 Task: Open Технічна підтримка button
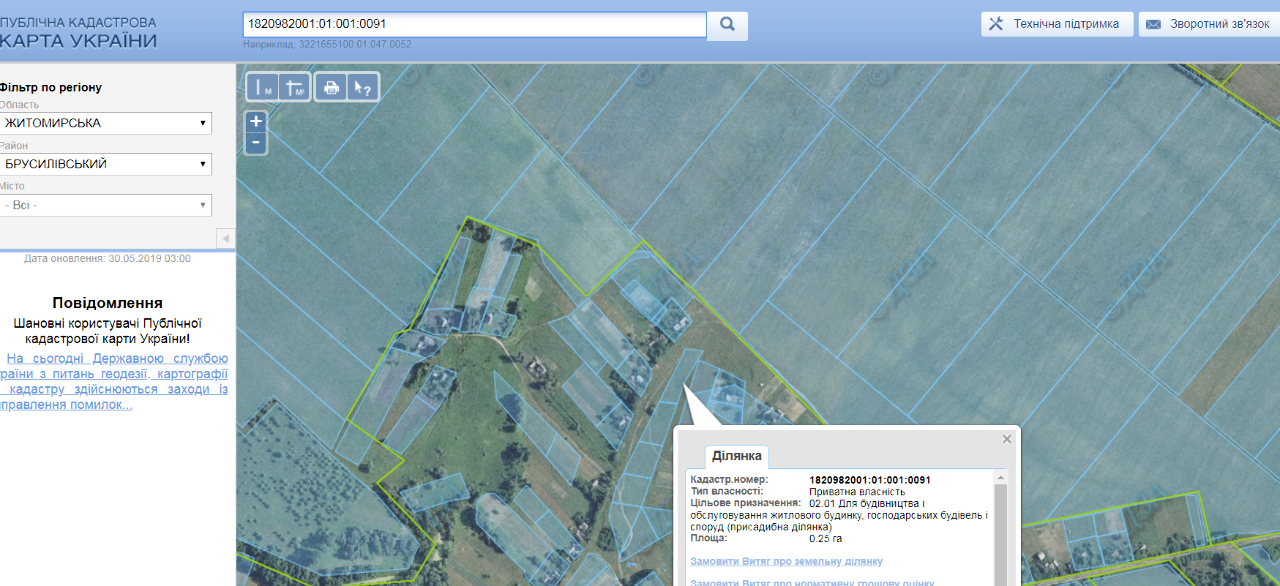1057,24
